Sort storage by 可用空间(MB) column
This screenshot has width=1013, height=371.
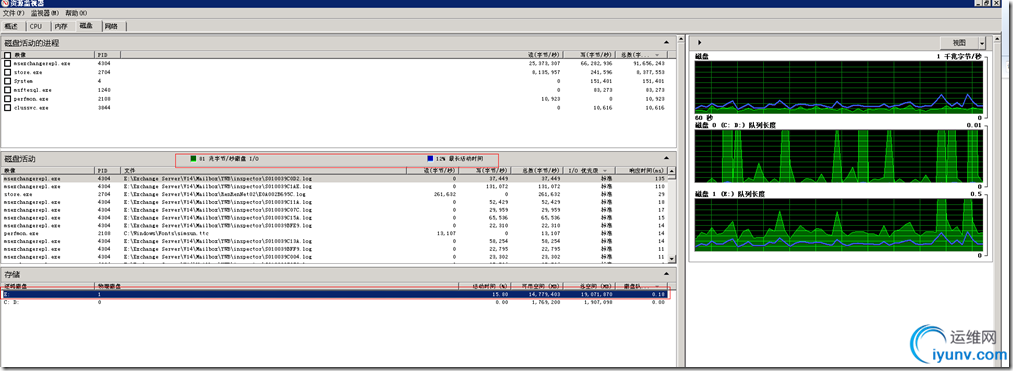pos(536,286)
